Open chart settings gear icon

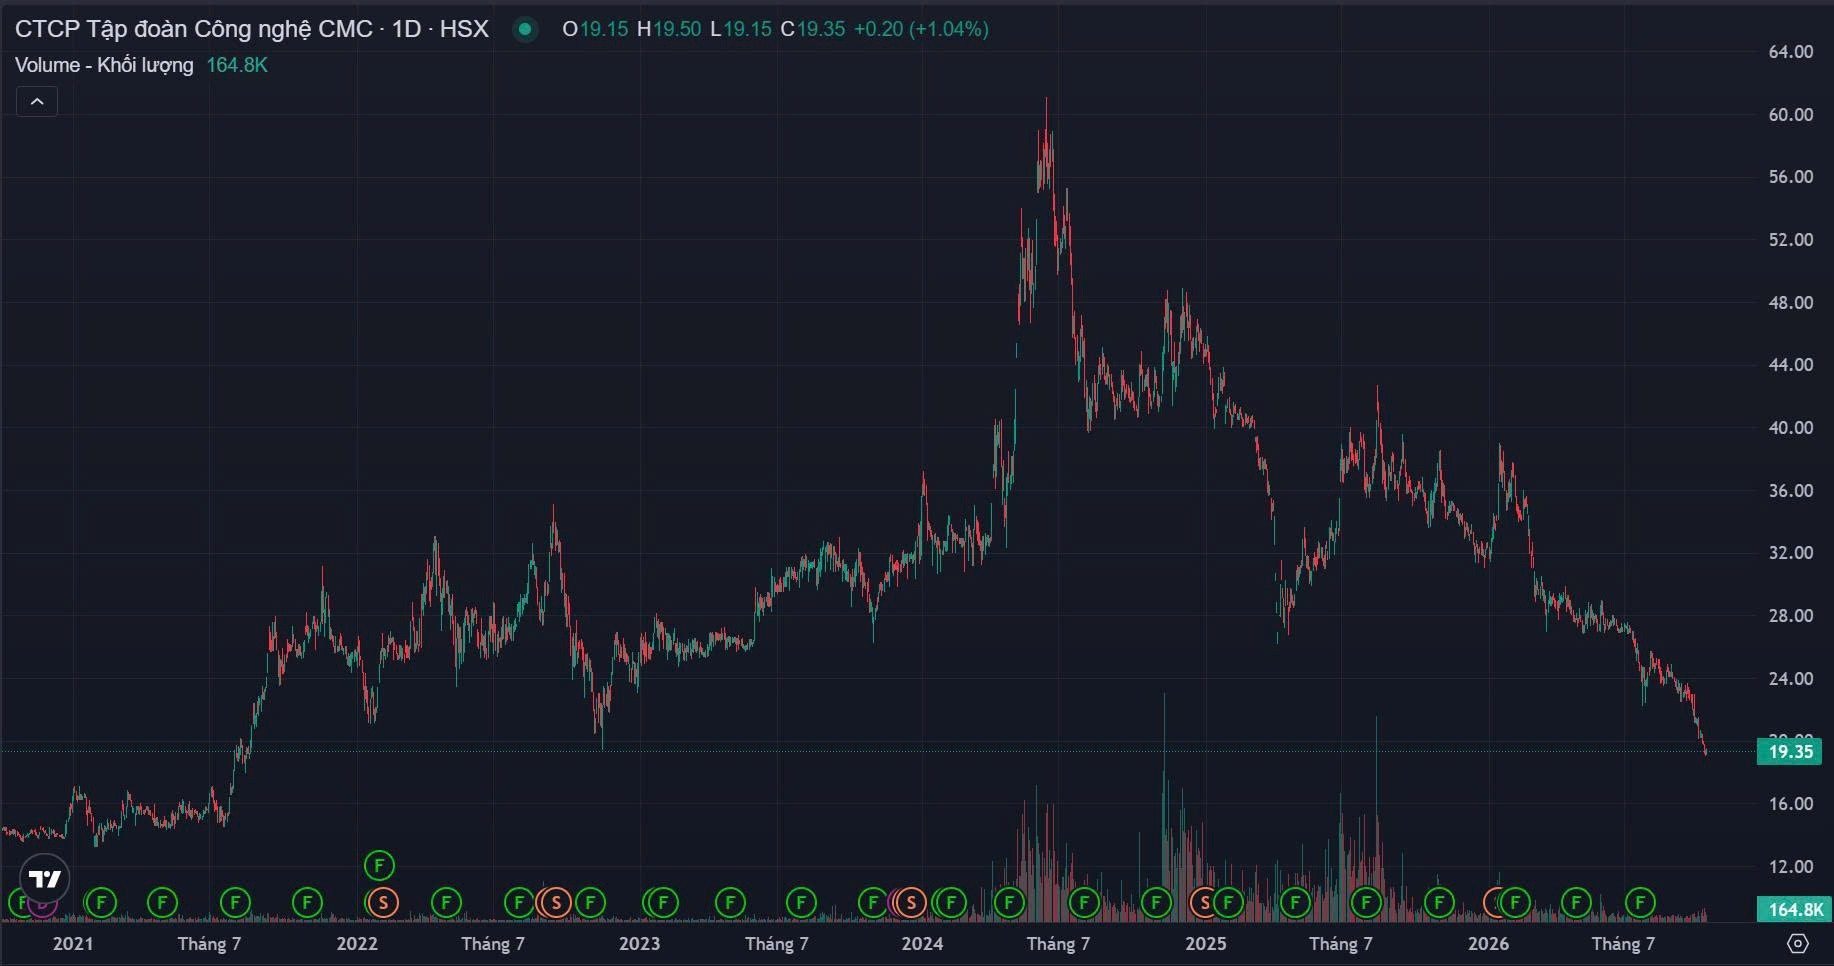coord(1798,944)
